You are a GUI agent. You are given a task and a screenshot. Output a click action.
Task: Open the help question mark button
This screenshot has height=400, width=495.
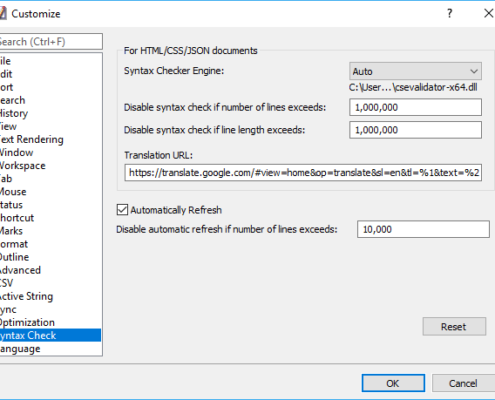coord(450,13)
